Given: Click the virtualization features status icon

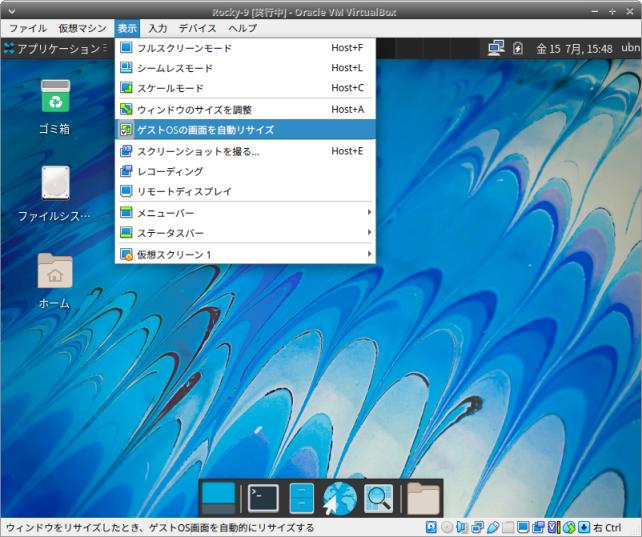Looking at the screenshot, I should pyautogui.click(x=554, y=527).
